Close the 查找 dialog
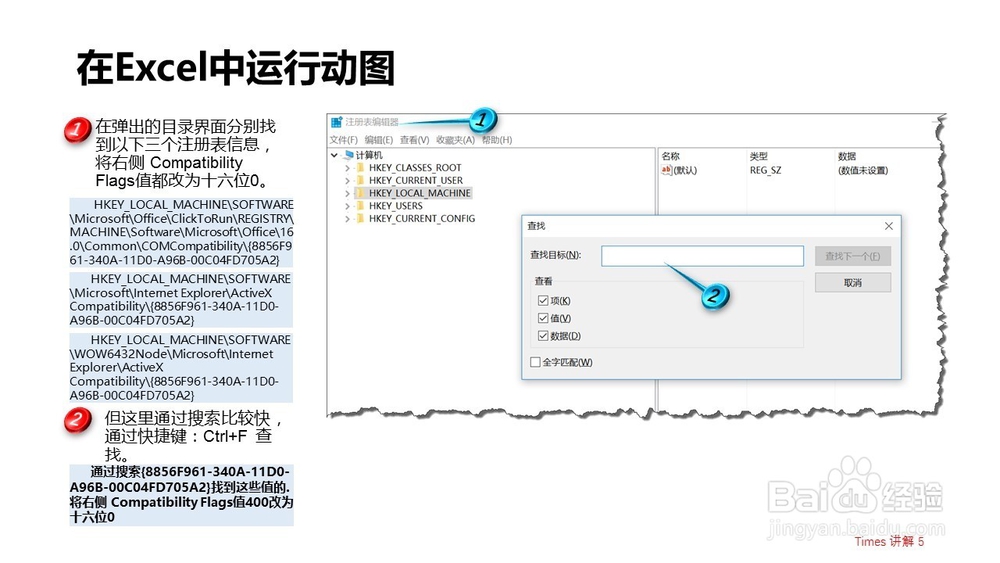1000x563 pixels. coord(888,226)
